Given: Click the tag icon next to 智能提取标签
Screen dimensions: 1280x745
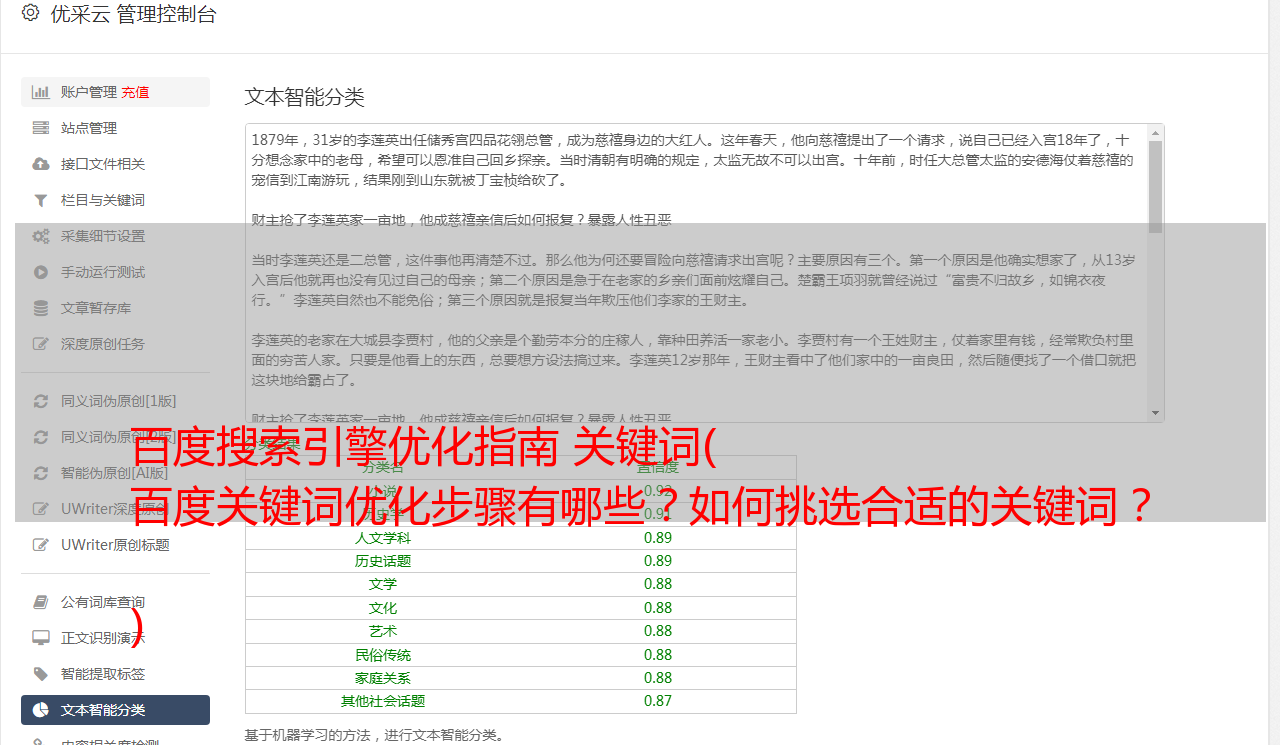Looking at the screenshot, I should [41, 674].
